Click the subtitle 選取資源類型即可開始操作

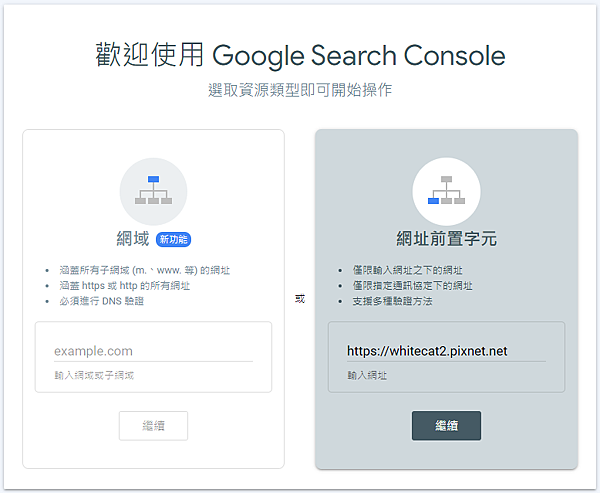coord(300,90)
